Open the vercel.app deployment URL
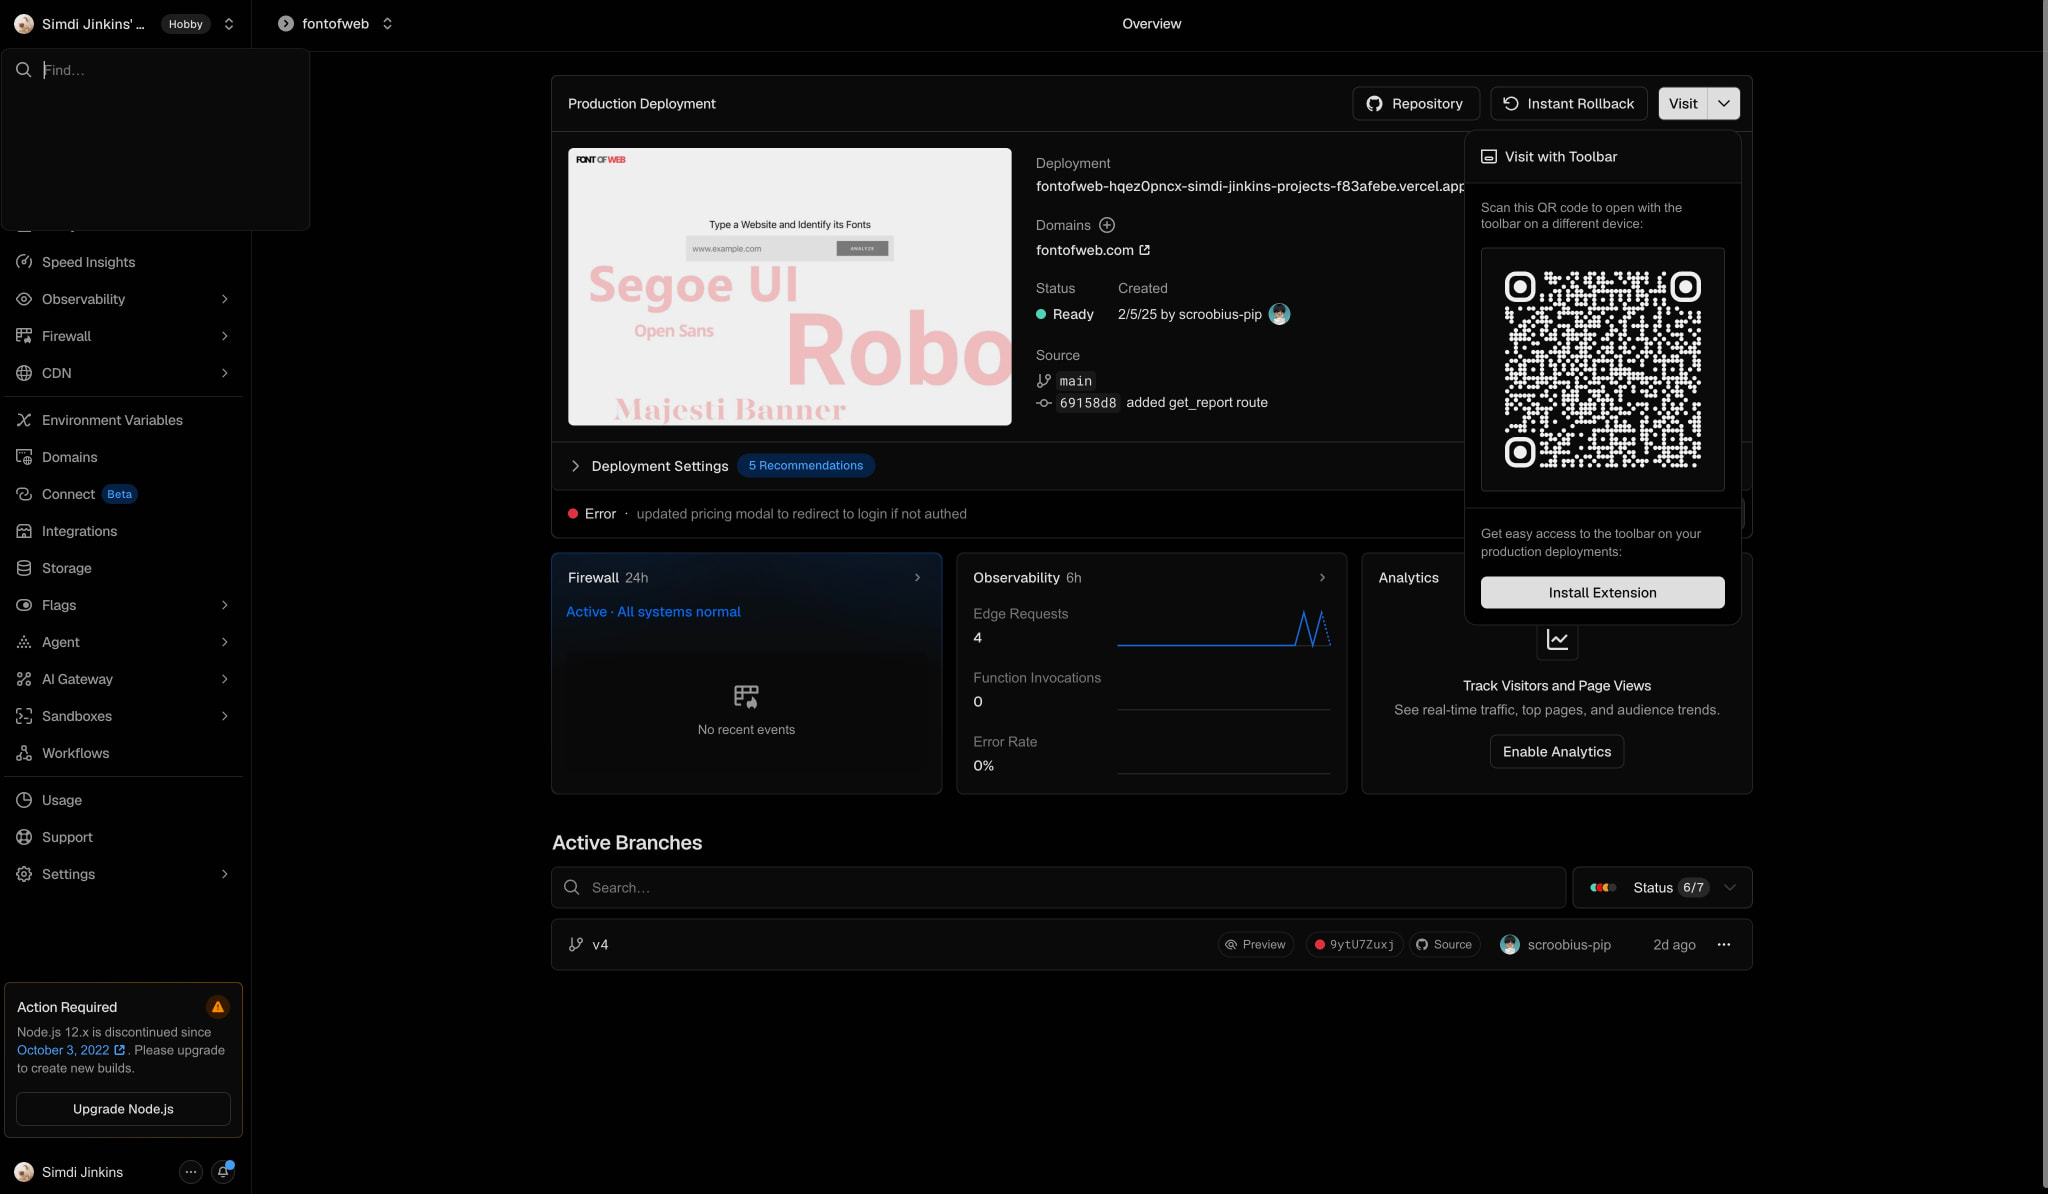The image size is (2048, 1194). coord(1250,186)
